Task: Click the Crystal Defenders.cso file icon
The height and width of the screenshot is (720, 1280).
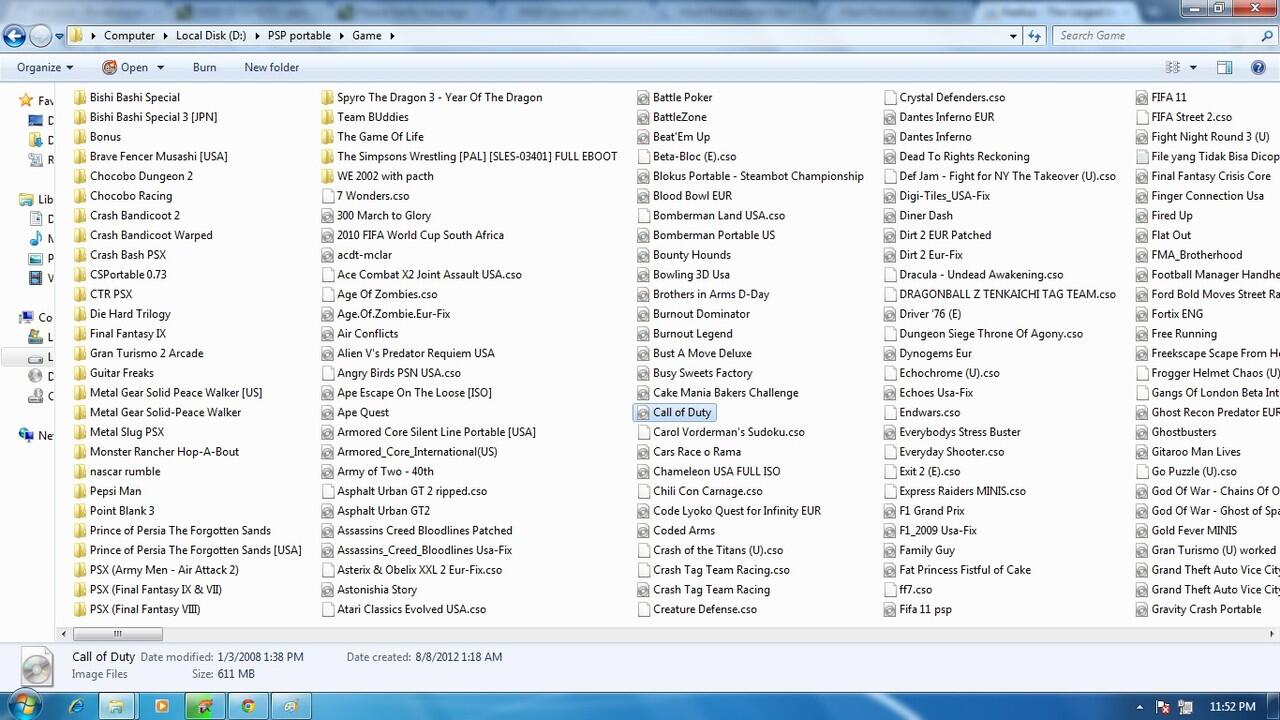Action: click(890, 97)
